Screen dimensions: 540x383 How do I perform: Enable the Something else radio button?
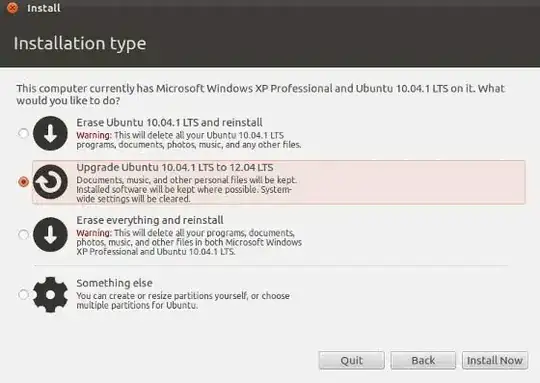tap(23, 294)
